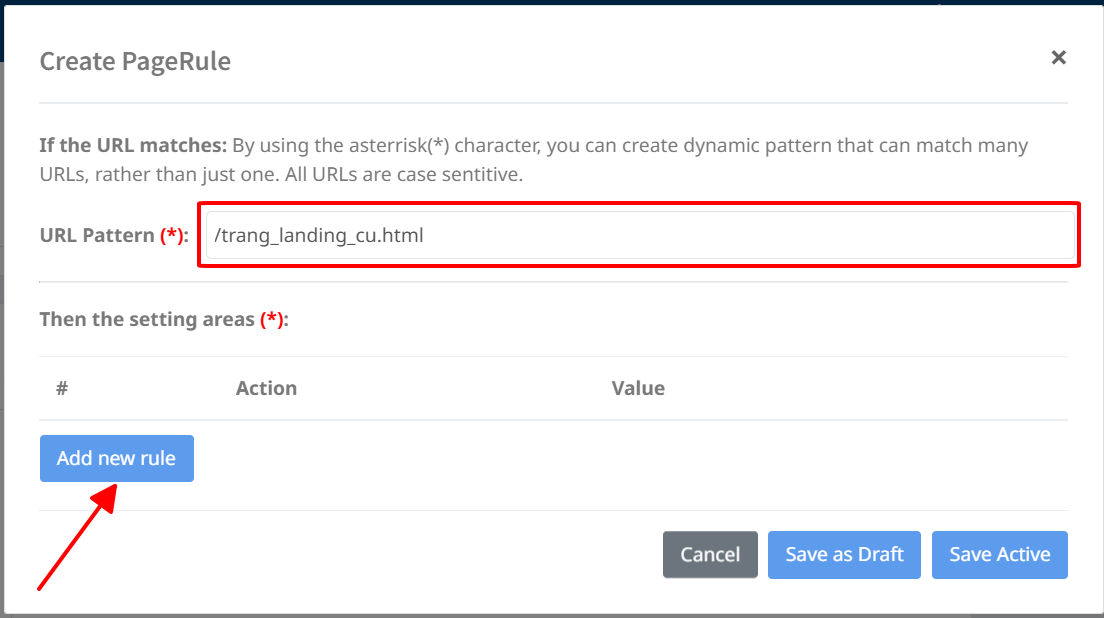
Task: Hit the Save Active button
Action: pos(999,555)
